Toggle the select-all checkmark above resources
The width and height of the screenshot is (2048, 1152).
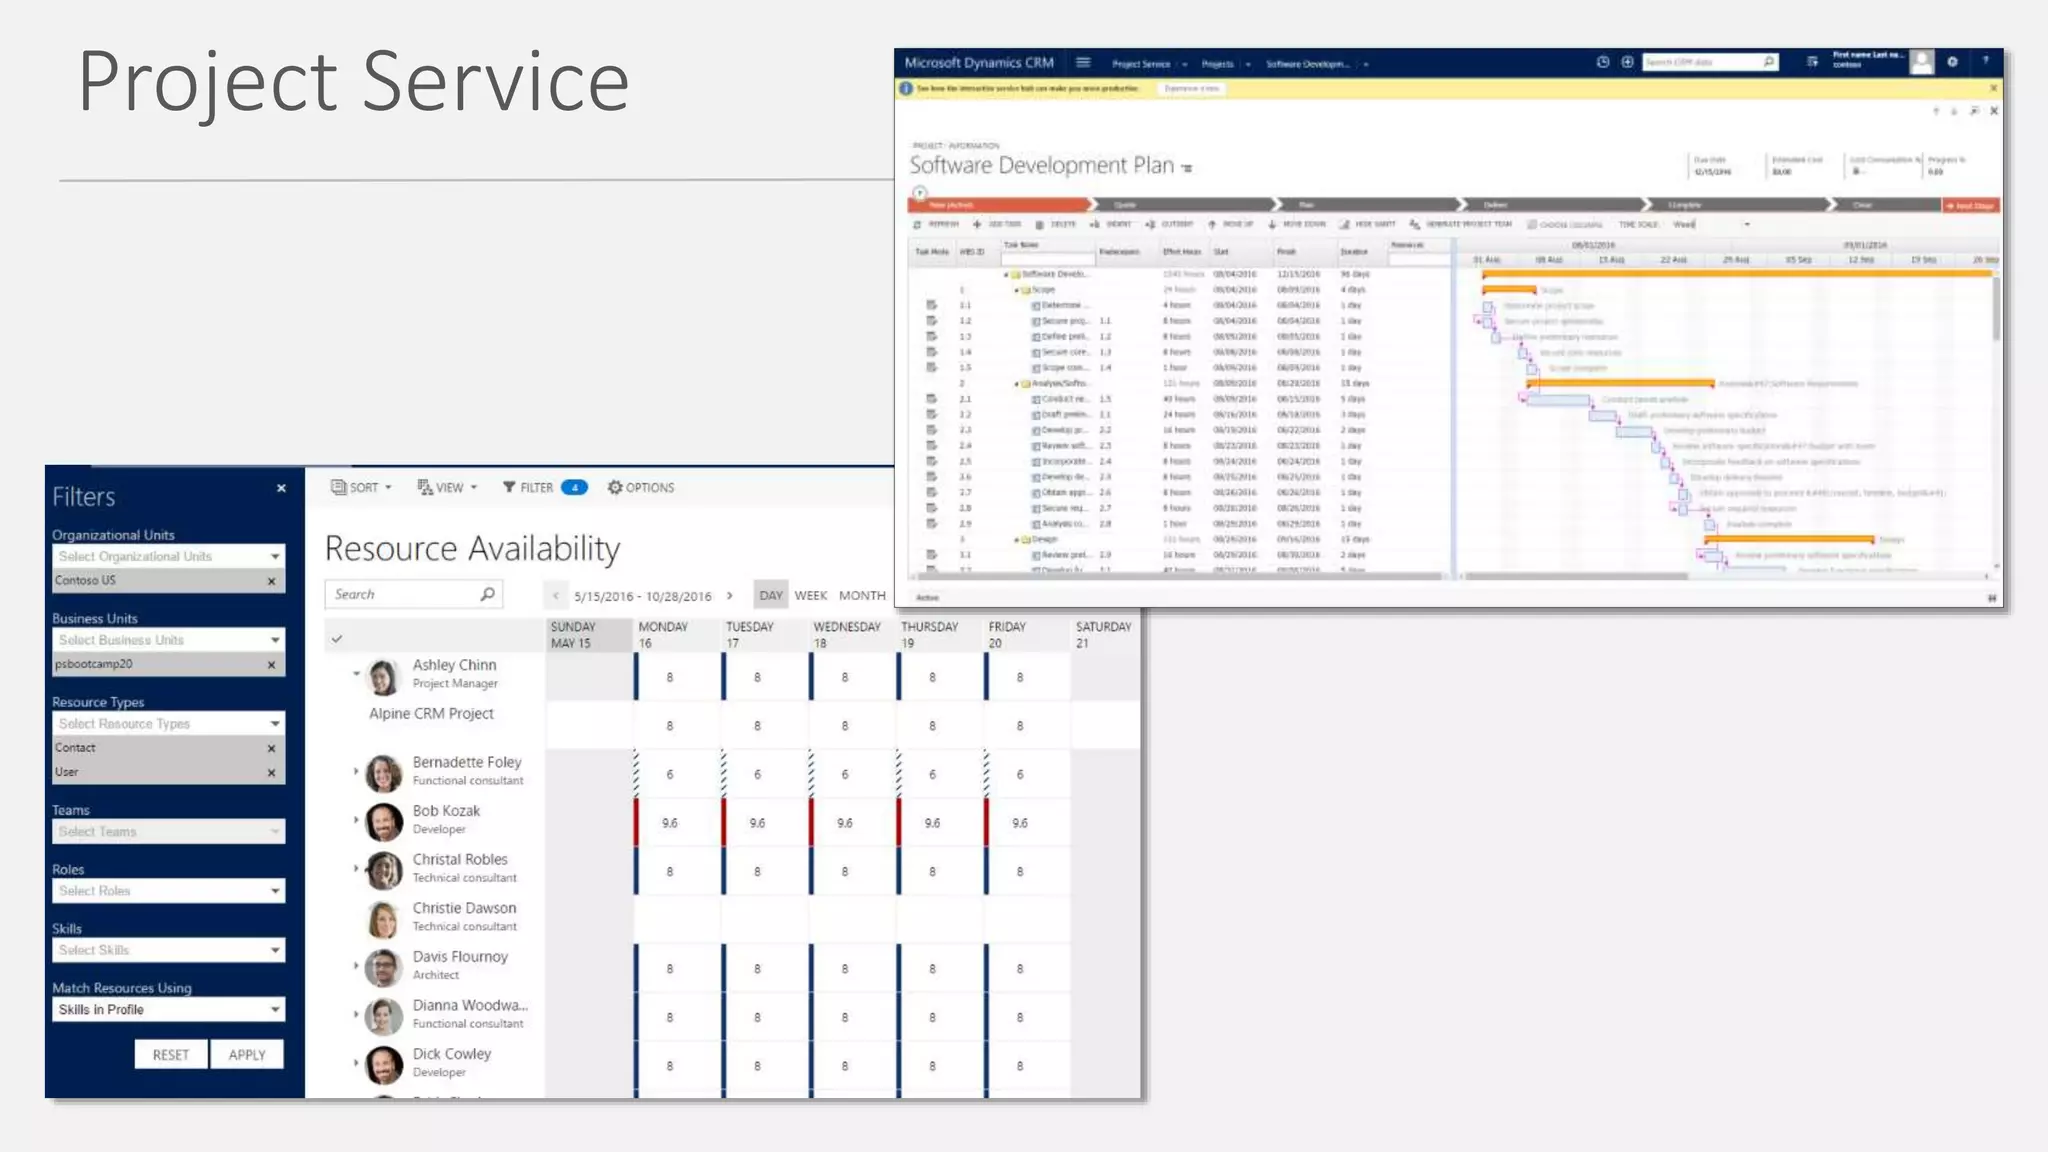(337, 639)
